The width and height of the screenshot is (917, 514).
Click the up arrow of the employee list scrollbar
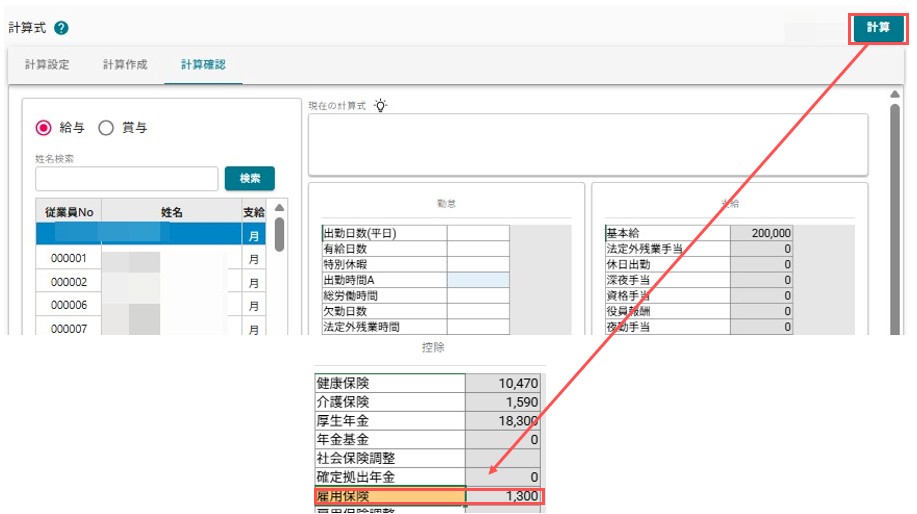280,208
